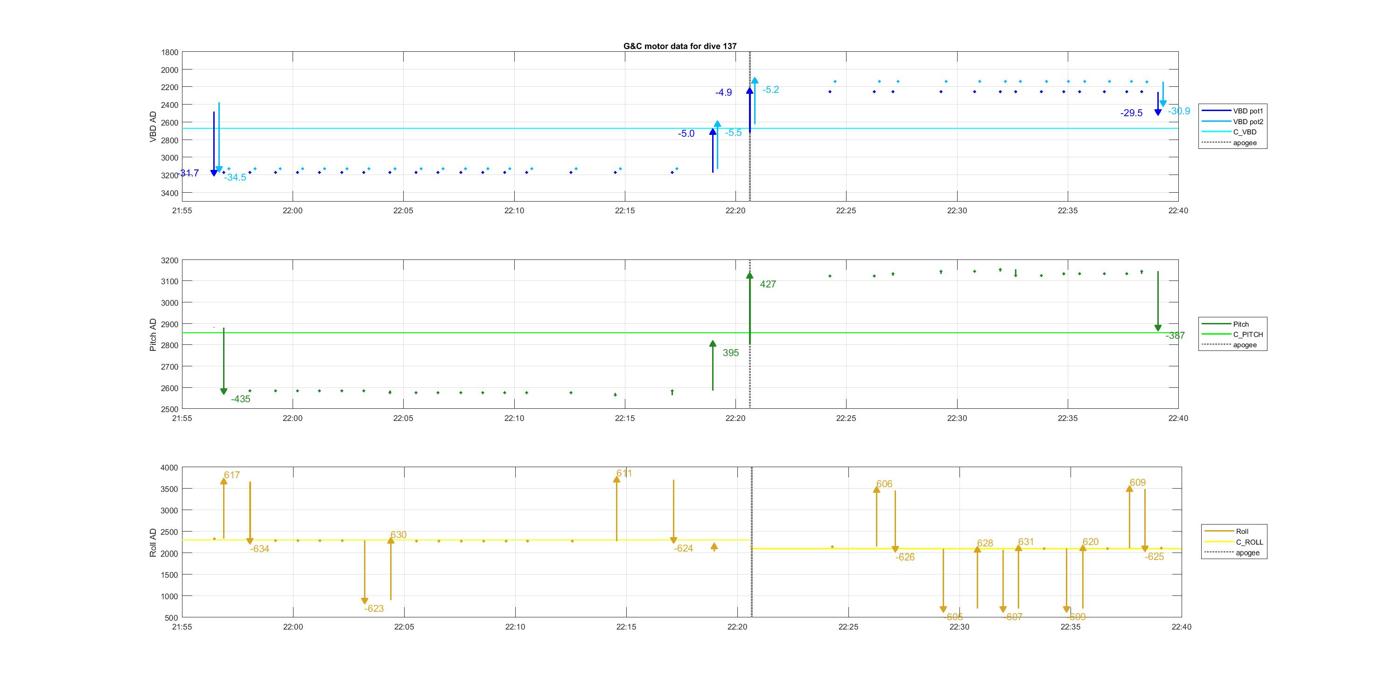Image resolution: width=1400 pixels, height=693 pixels.
Task: Click the "3400" tick on VBD axis
Action: tap(170, 193)
